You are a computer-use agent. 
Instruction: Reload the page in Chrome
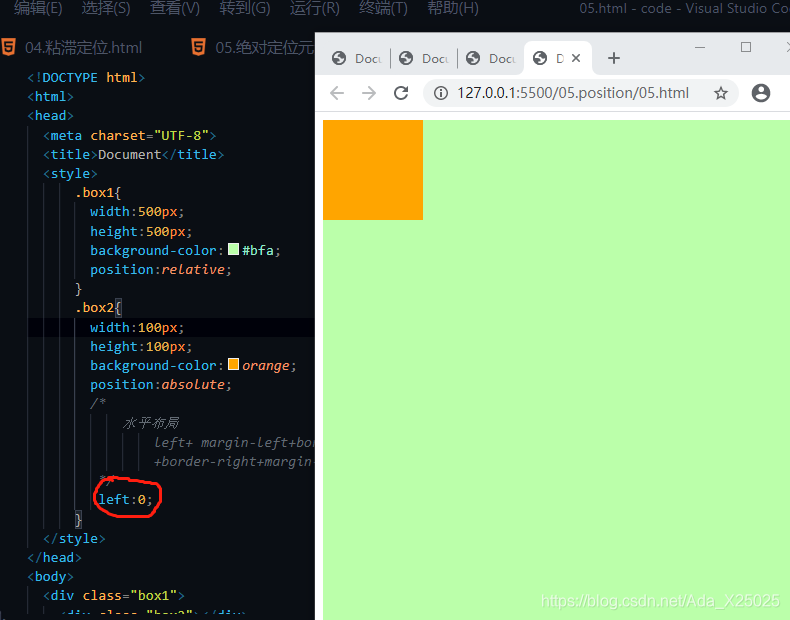(401, 93)
